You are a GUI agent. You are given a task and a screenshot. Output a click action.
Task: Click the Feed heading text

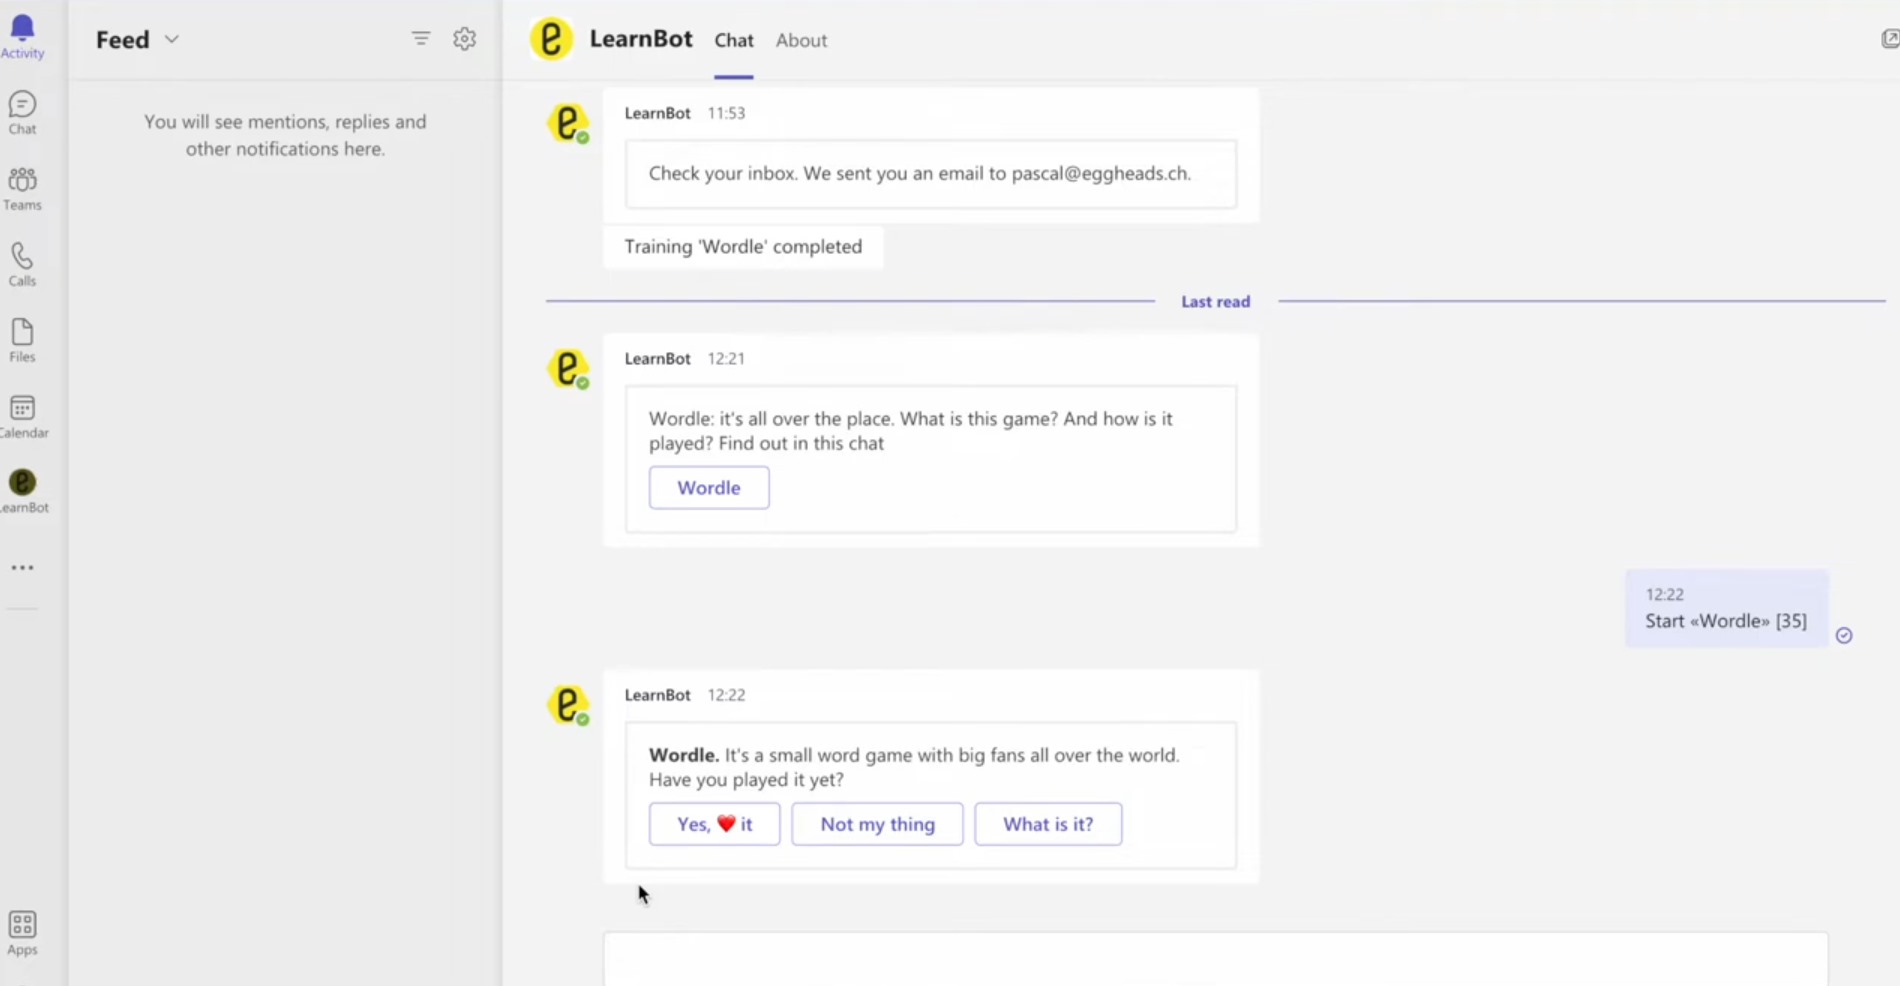click(x=123, y=39)
